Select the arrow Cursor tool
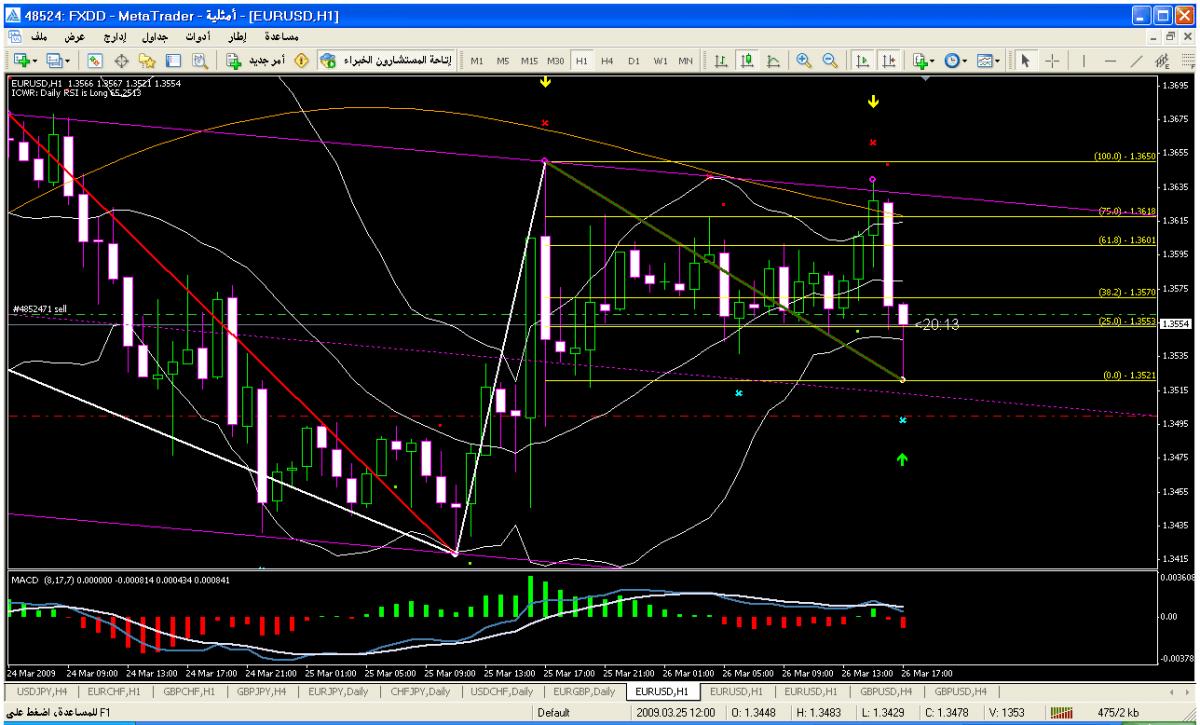1200x725 pixels. point(1025,60)
